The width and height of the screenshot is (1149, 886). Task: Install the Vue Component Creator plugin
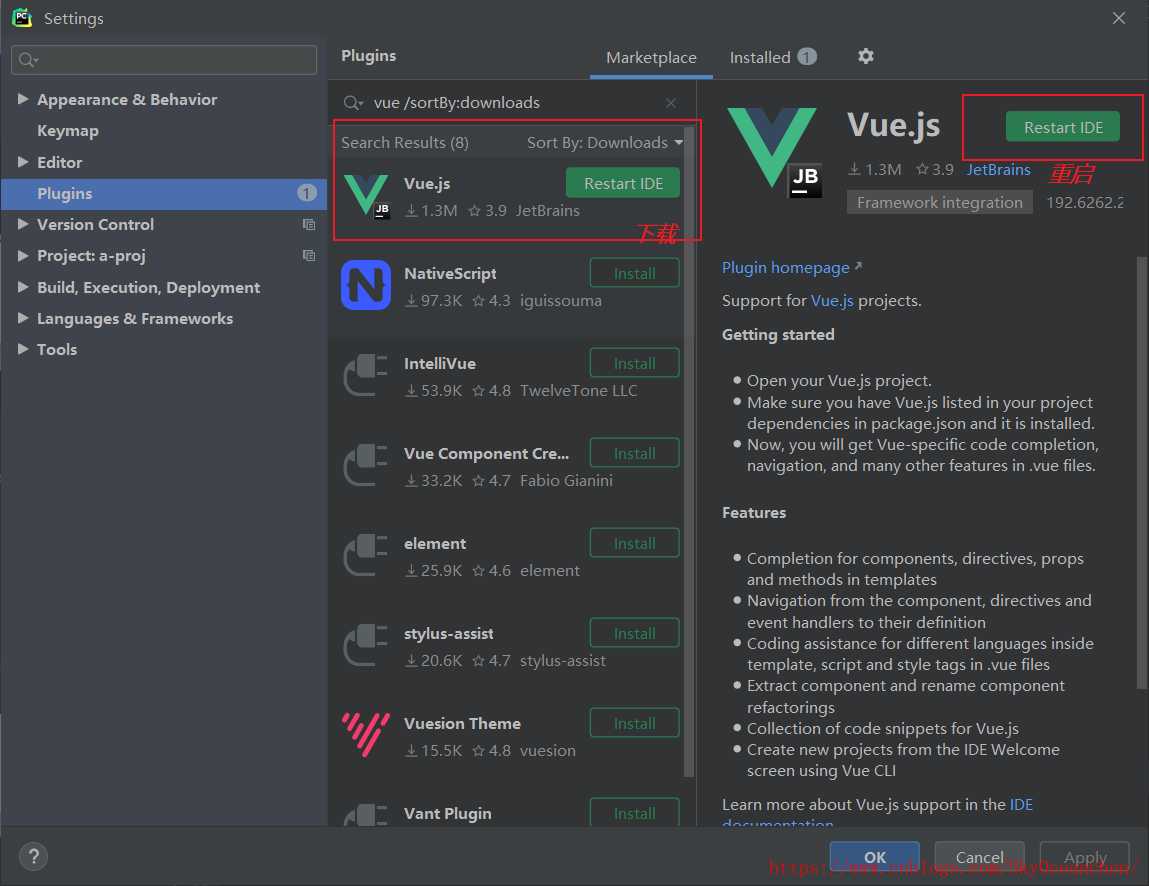pyautogui.click(x=634, y=454)
